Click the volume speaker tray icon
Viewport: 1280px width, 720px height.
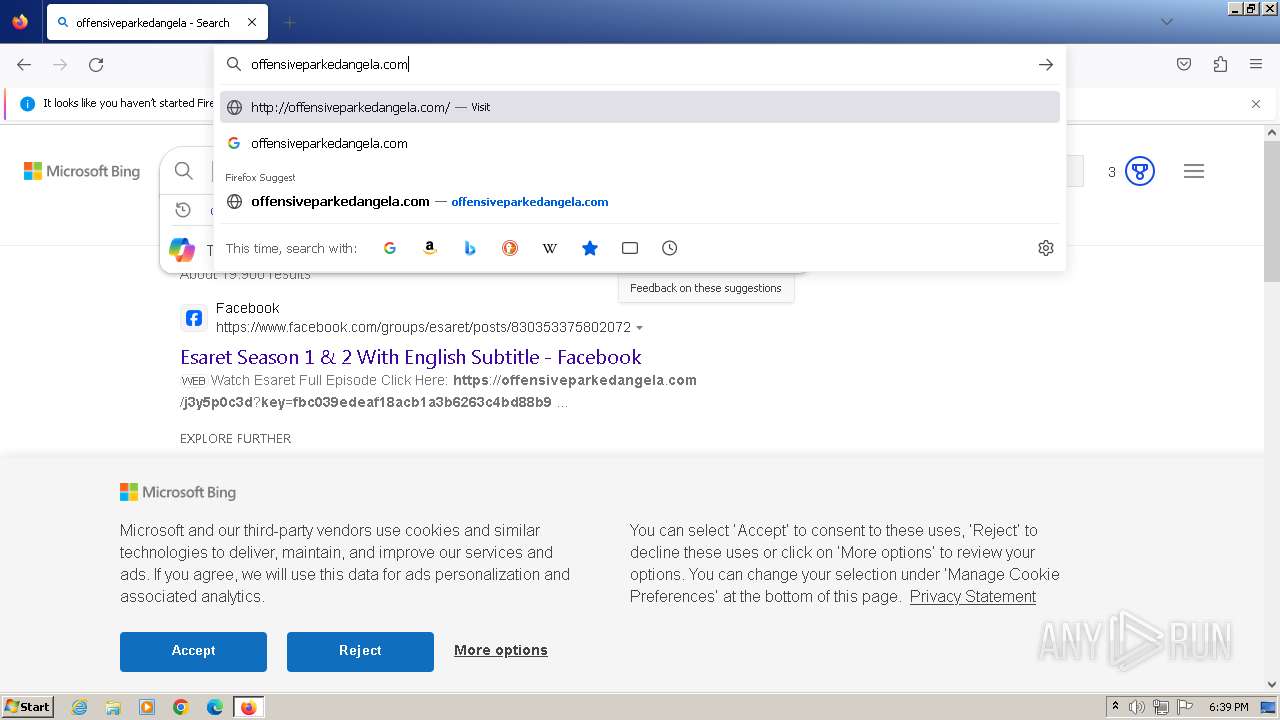pyautogui.click(x=1137, y=707)
